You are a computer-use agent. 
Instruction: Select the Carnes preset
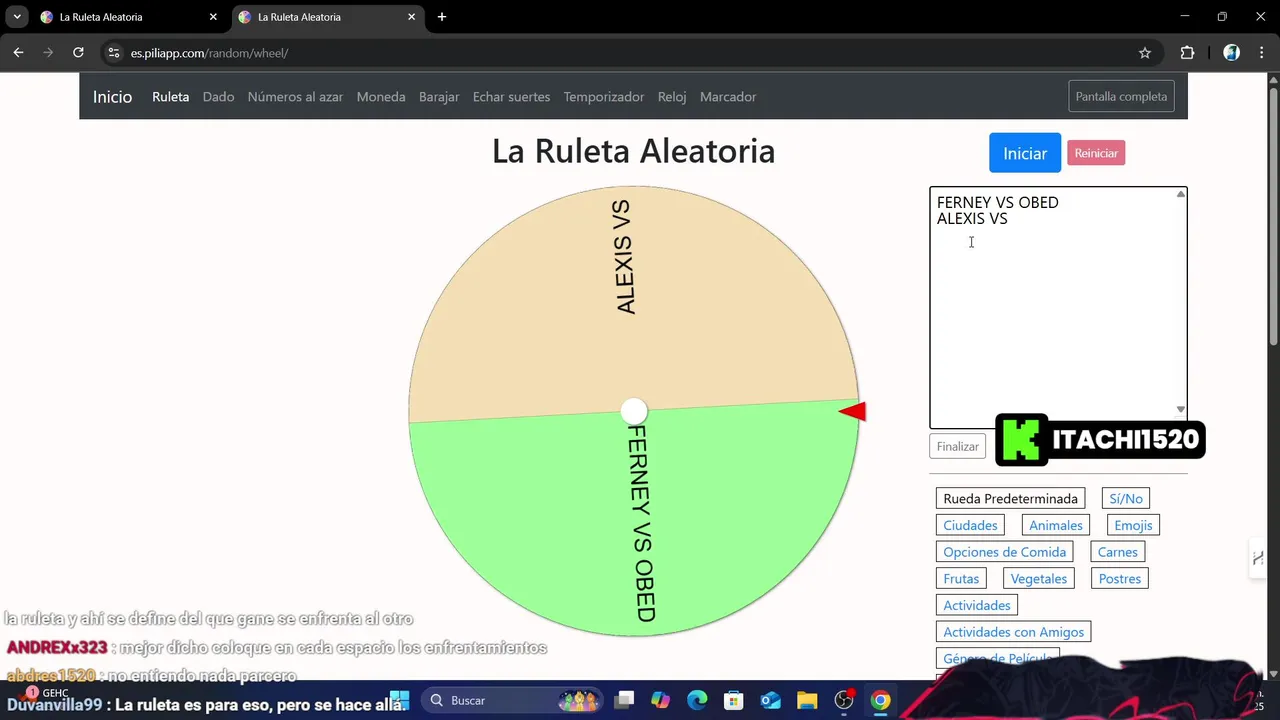[1118, 552]
